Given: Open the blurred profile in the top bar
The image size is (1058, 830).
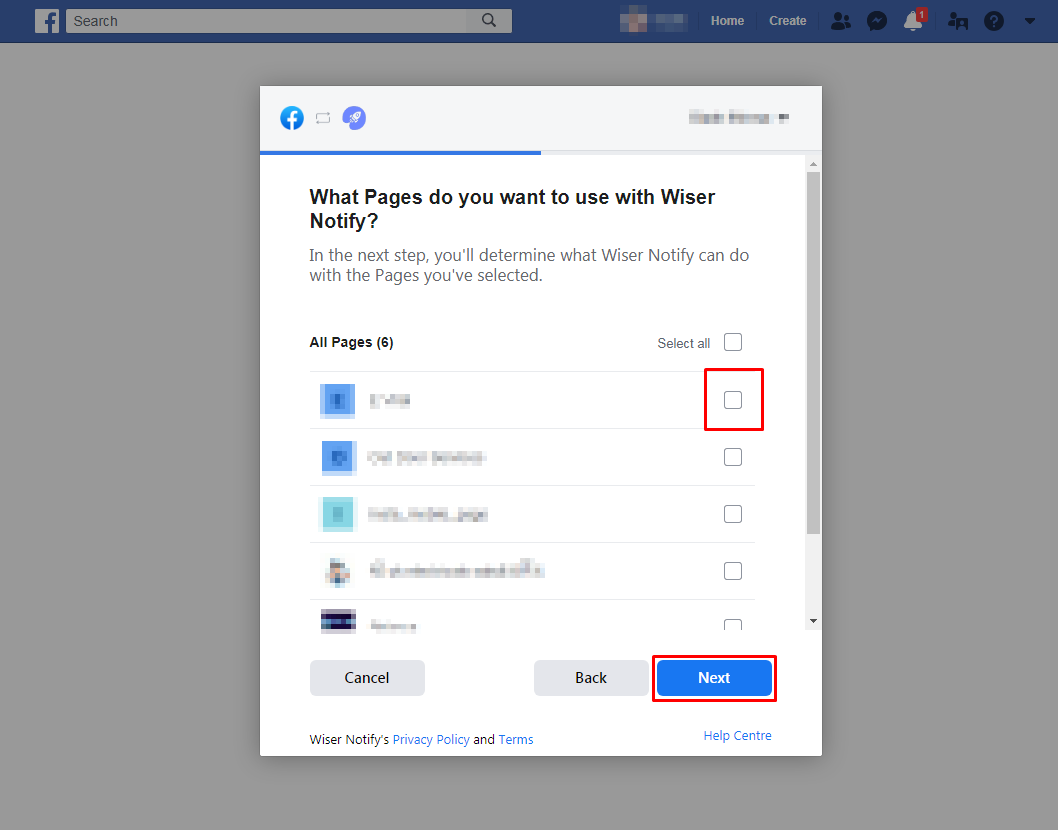Looking at the screenshot, I should click(x=654, y=21).
